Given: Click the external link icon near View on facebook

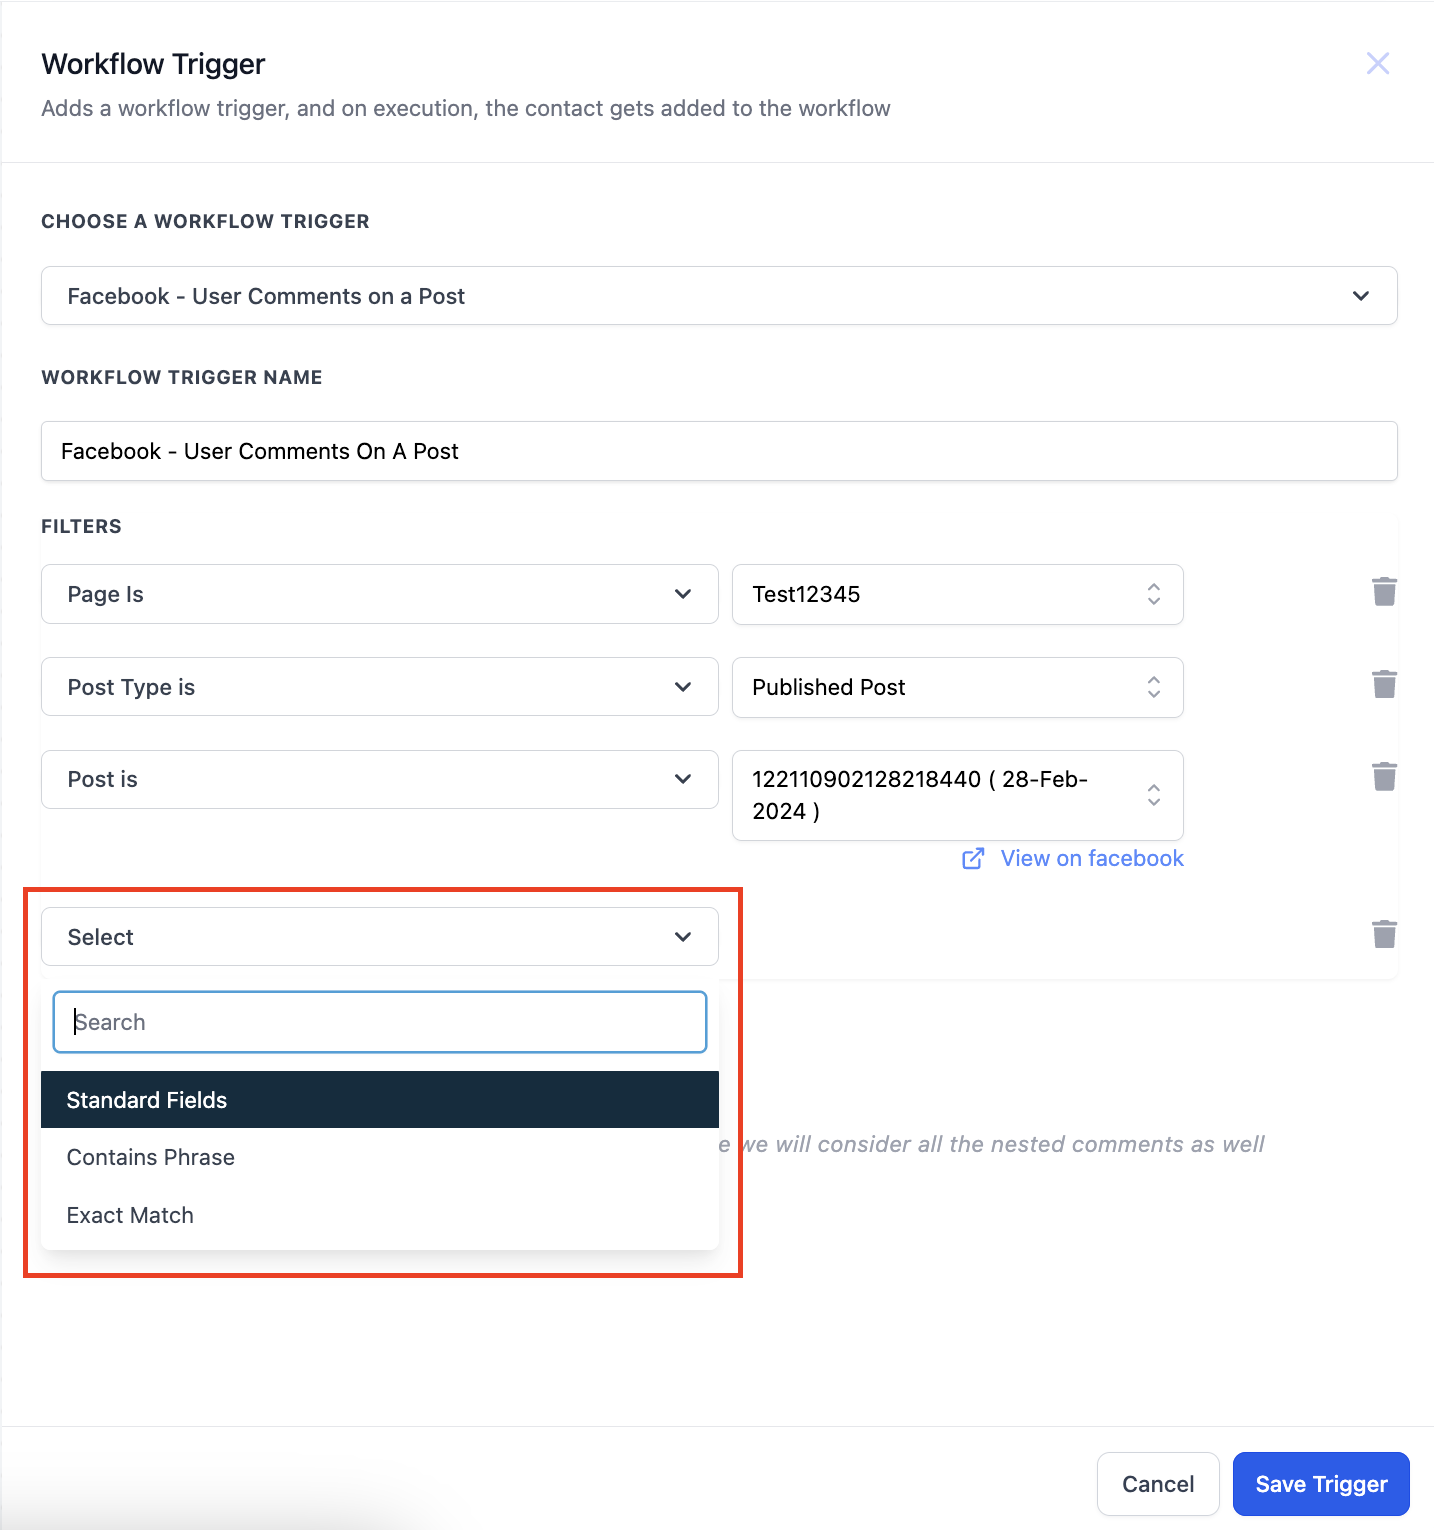Looking at the screenshot, I should (x=973, y=859).
